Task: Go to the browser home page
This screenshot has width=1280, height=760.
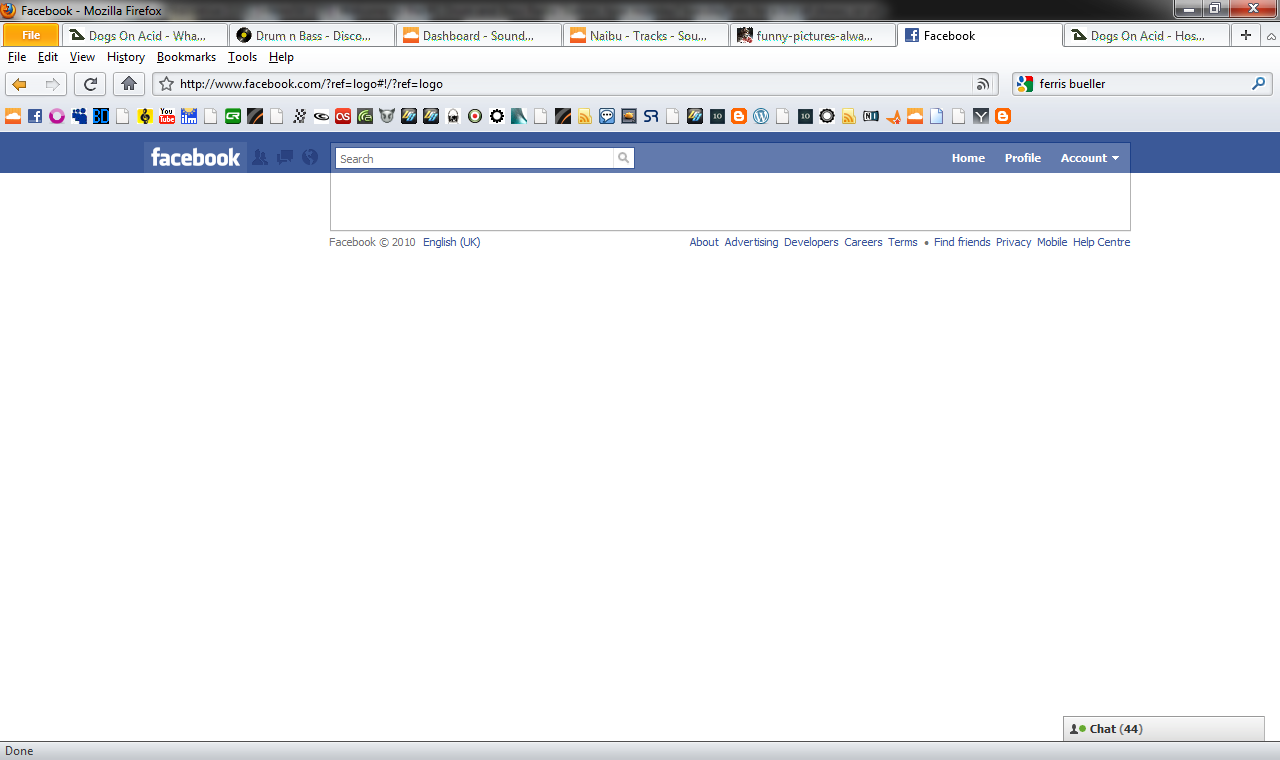Action: click(x=128, y=84)
